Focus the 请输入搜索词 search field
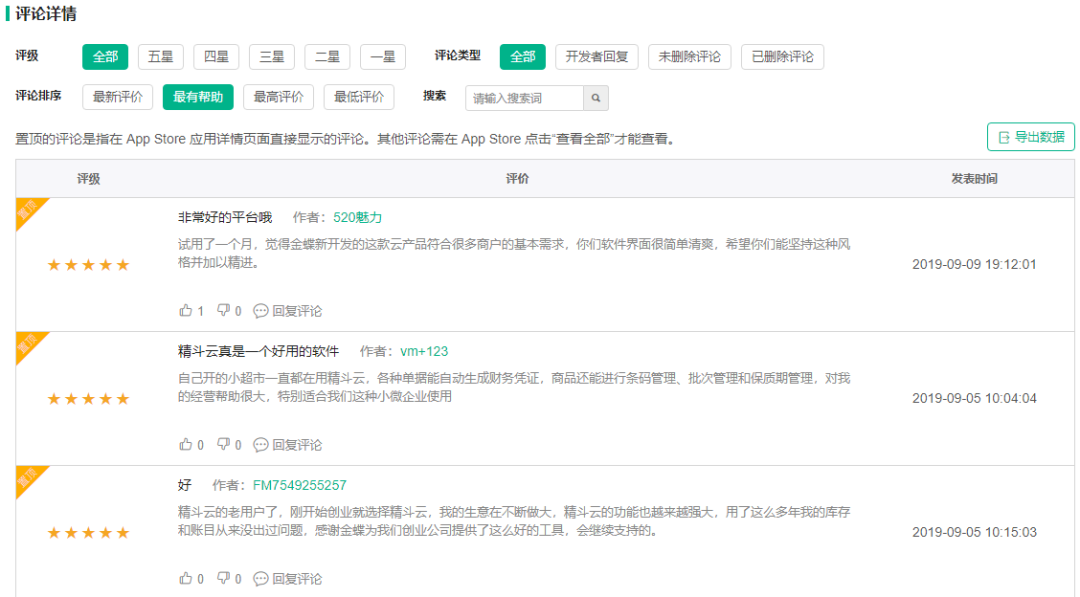 tap(525, 98)
